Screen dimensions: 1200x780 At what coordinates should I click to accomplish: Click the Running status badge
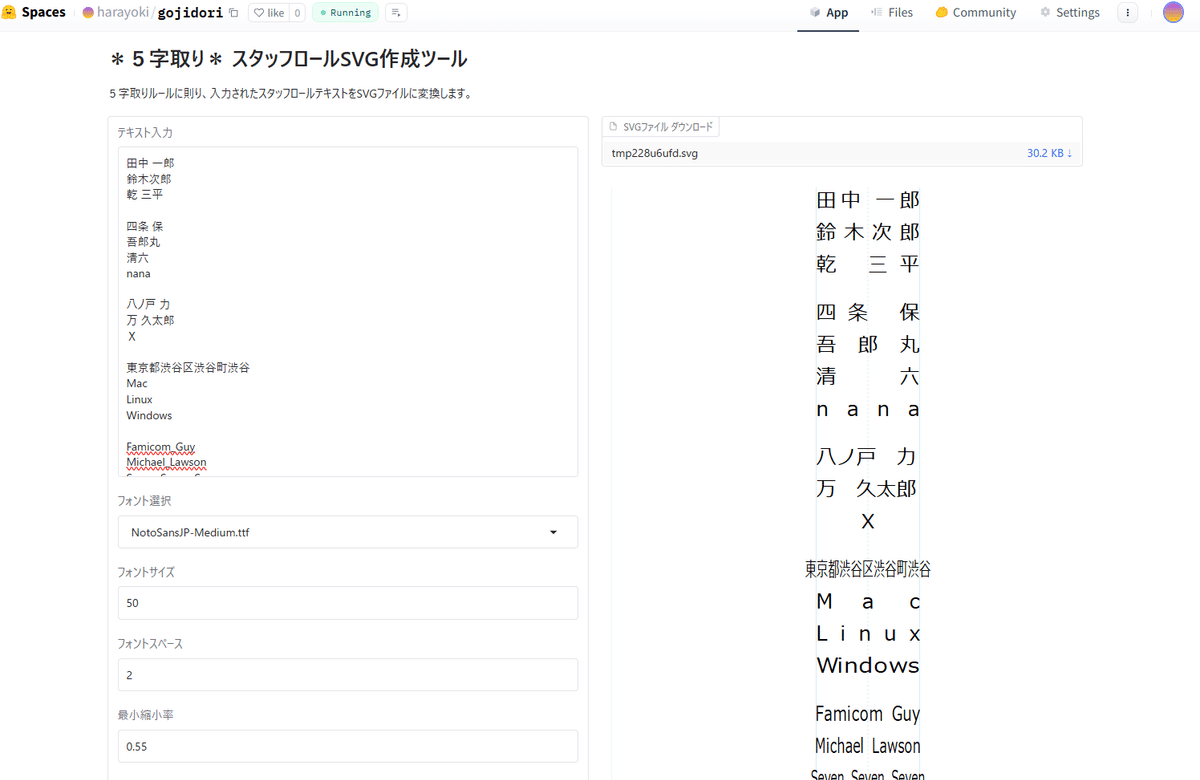pos(344,12)
